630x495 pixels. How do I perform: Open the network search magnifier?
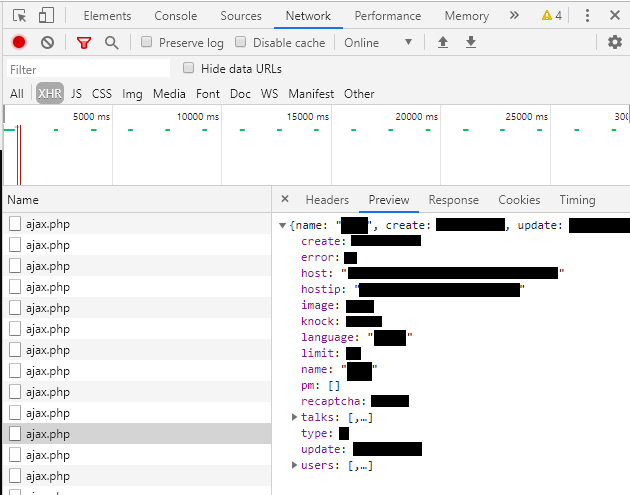pos(111,42)
